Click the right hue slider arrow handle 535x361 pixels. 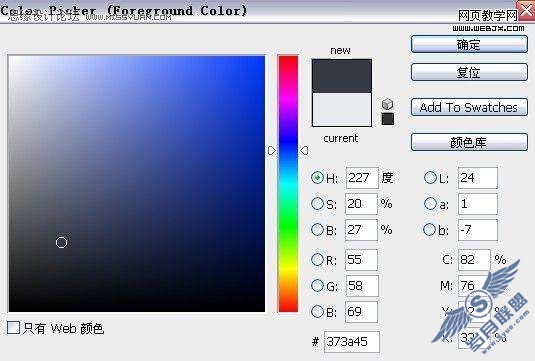point(304,150)
